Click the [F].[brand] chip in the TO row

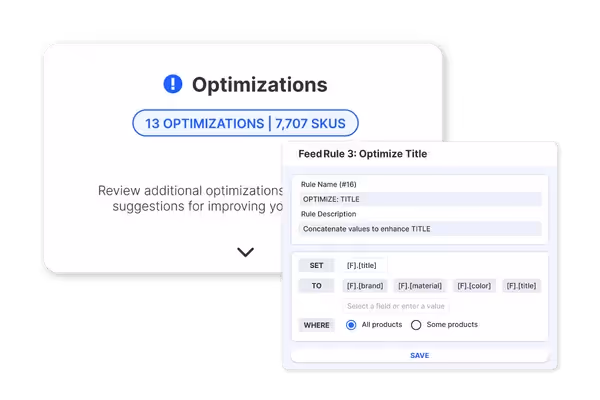(365, 286)
